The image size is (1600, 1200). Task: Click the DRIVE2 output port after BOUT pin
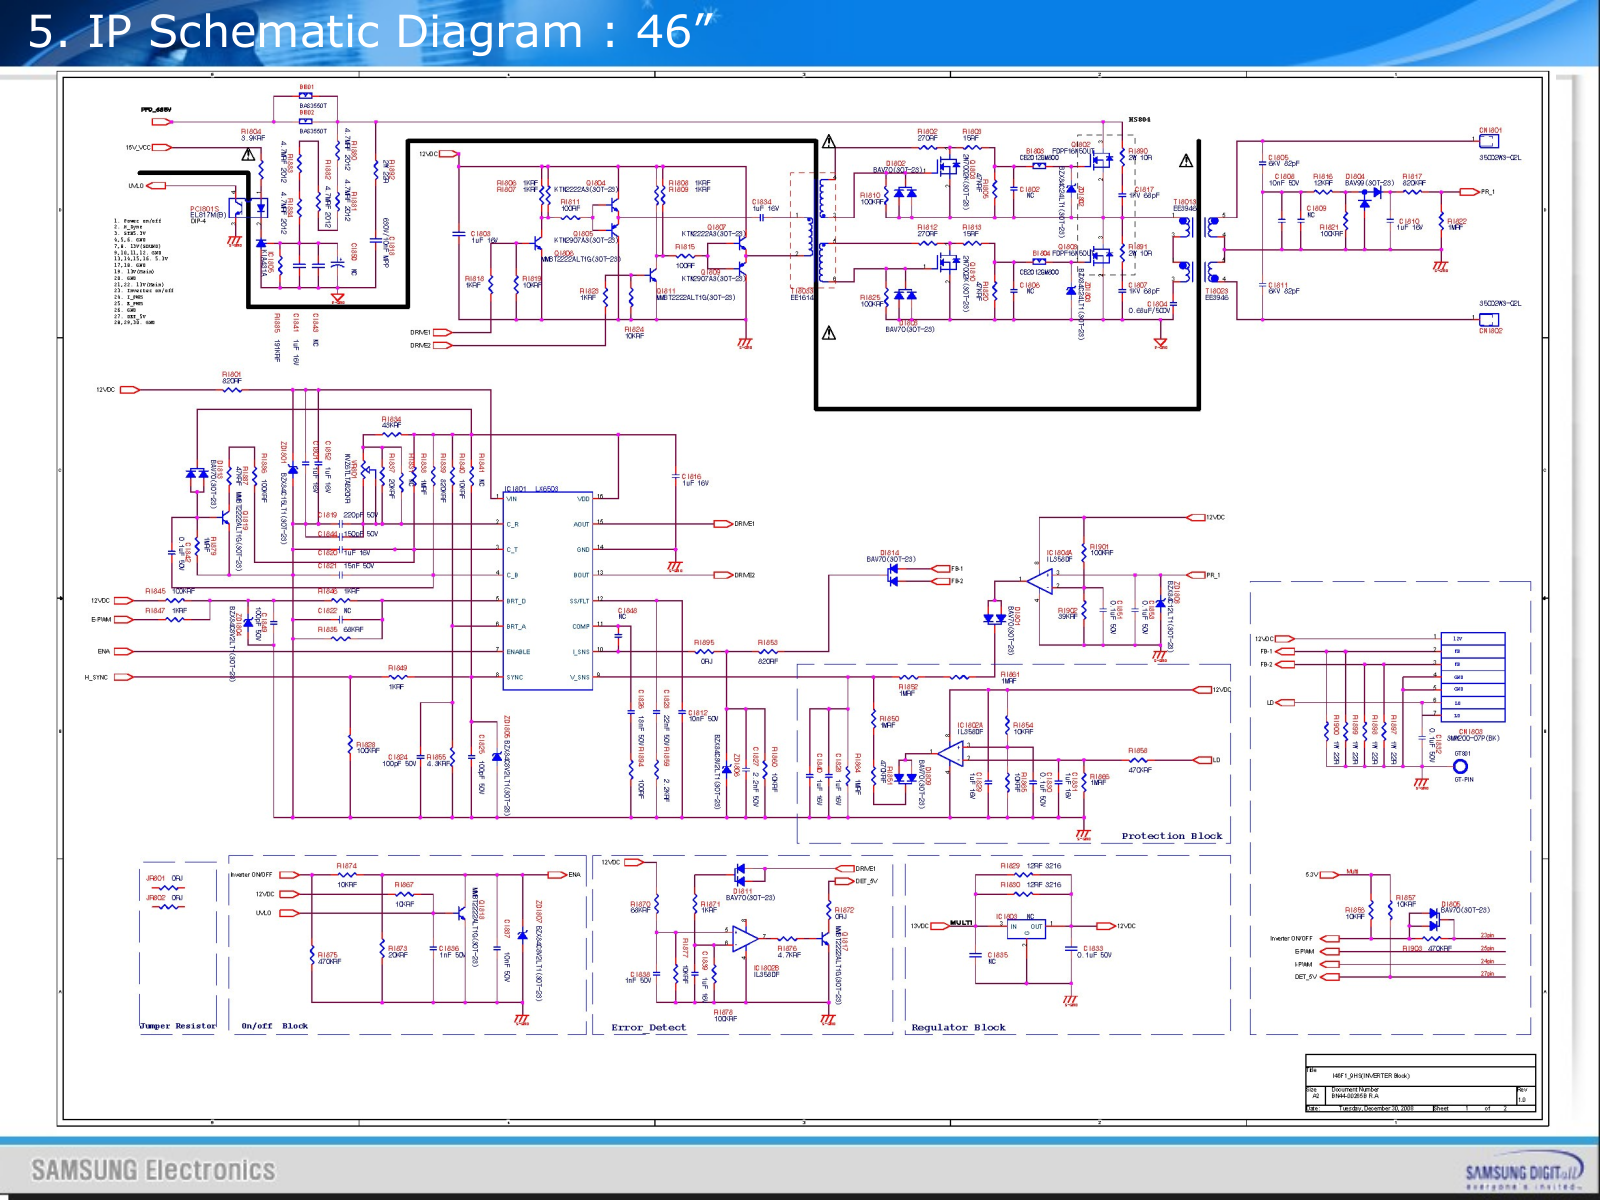click(x=723, y=575)
